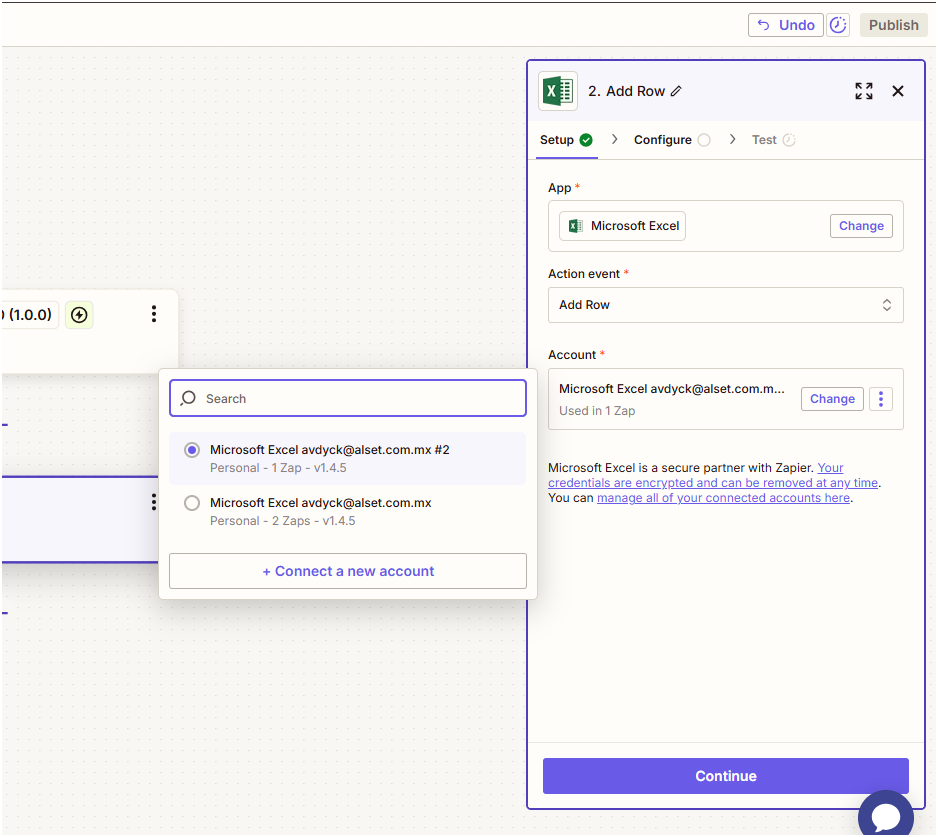Switch to the Setup tab

pos(566,140)
